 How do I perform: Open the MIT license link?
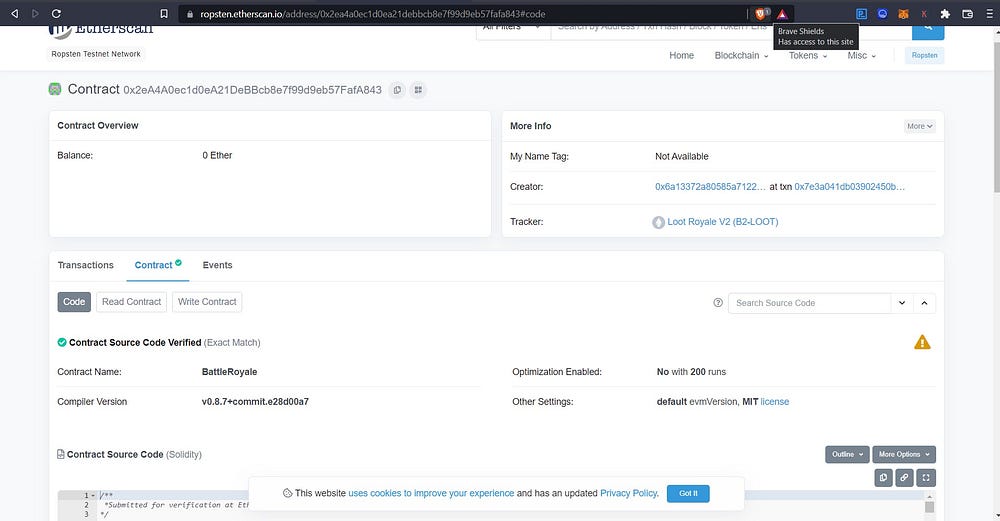(x=774, y=402)
